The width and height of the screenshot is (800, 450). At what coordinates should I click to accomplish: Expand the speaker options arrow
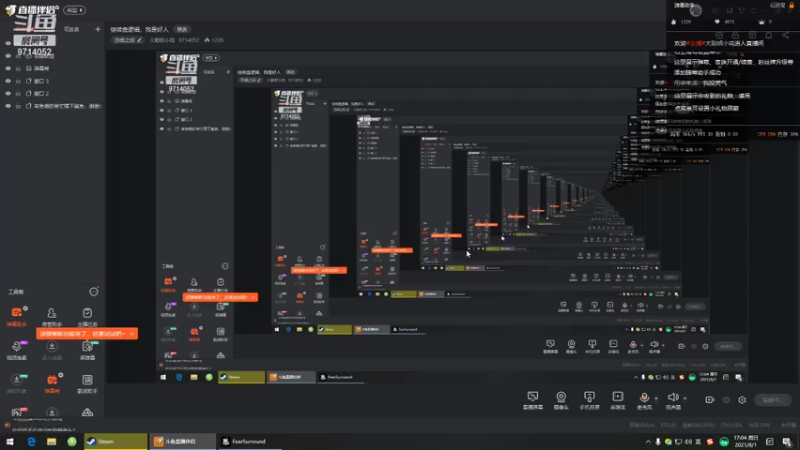685,398
